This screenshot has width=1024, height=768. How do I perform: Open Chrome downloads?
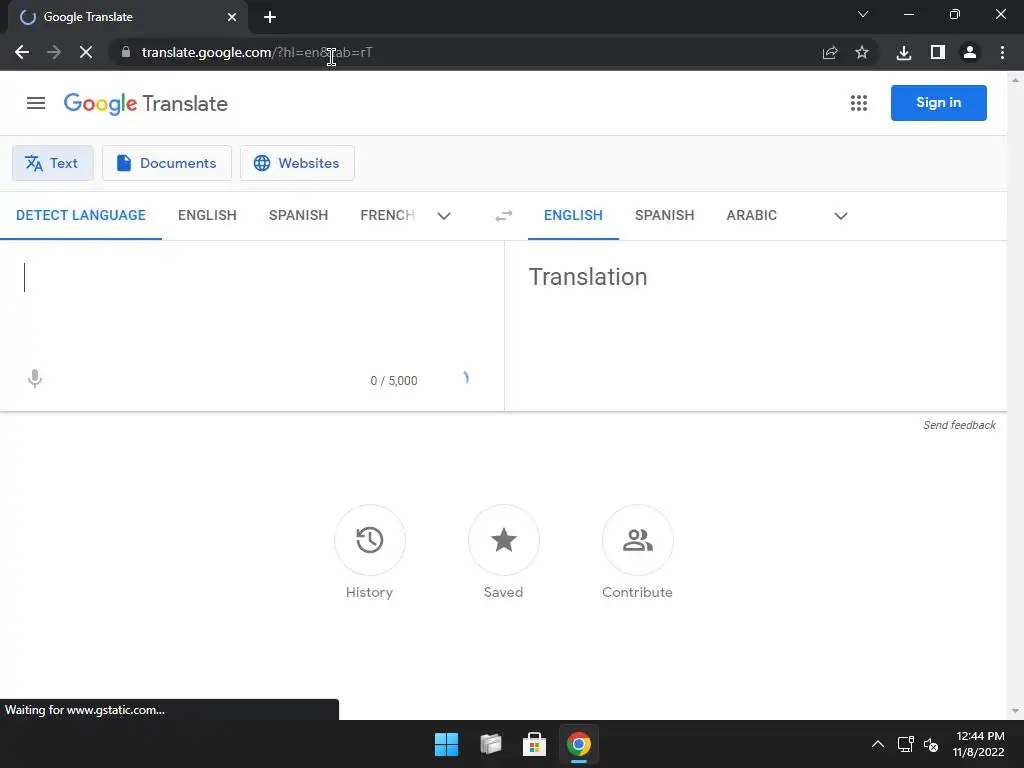point(904,52)
